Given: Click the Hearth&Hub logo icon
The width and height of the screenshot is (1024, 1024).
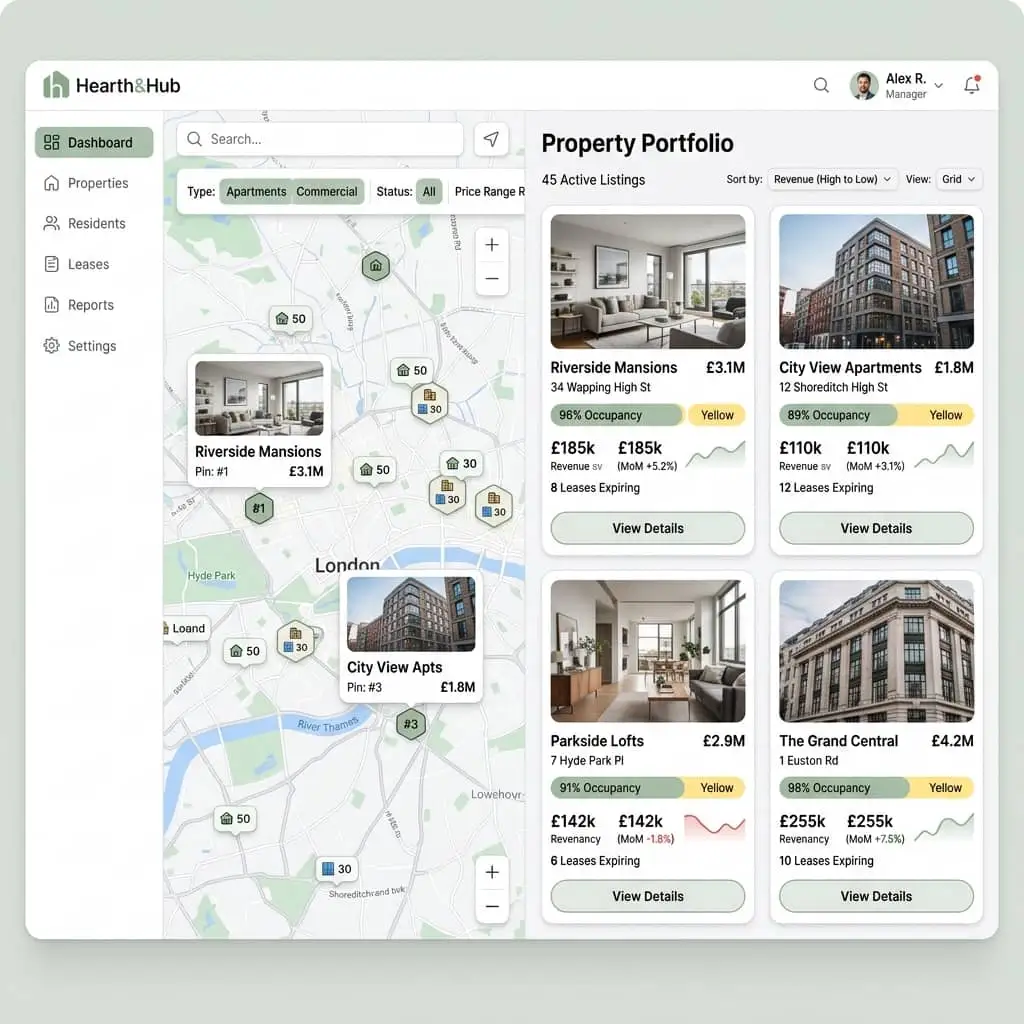Looking at the screenshot, I should [x=56, y=85].
